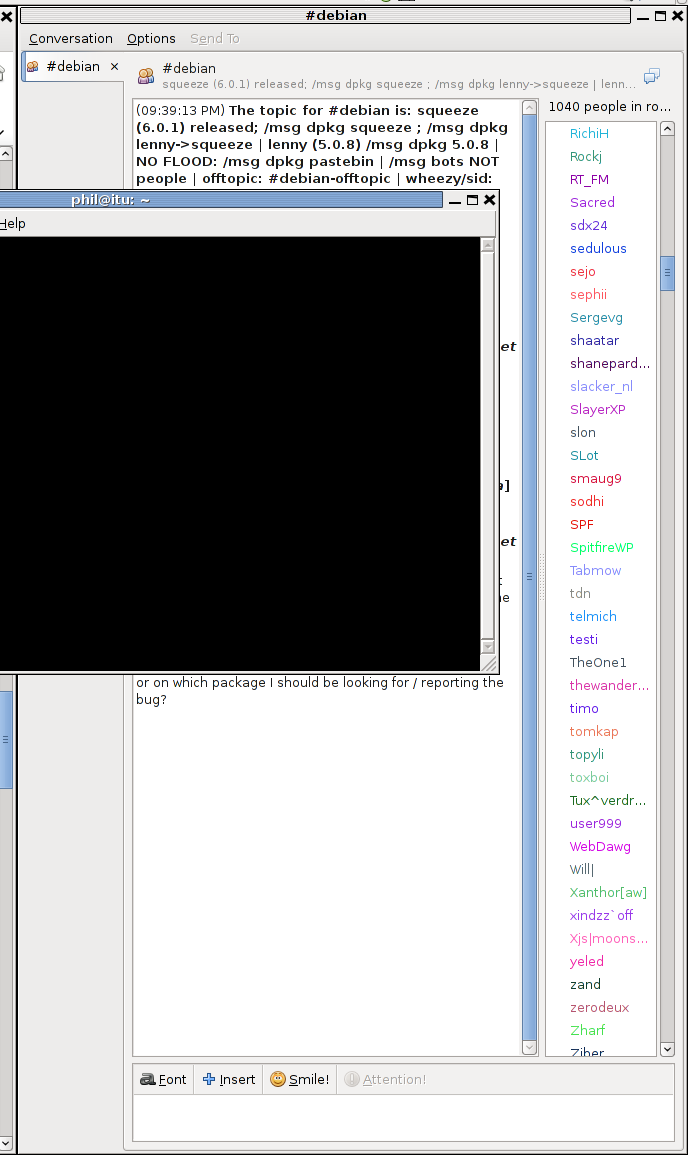Click the chat room icon in the topic header
The image size is (688, 1155).
click(x=146, y=76)
